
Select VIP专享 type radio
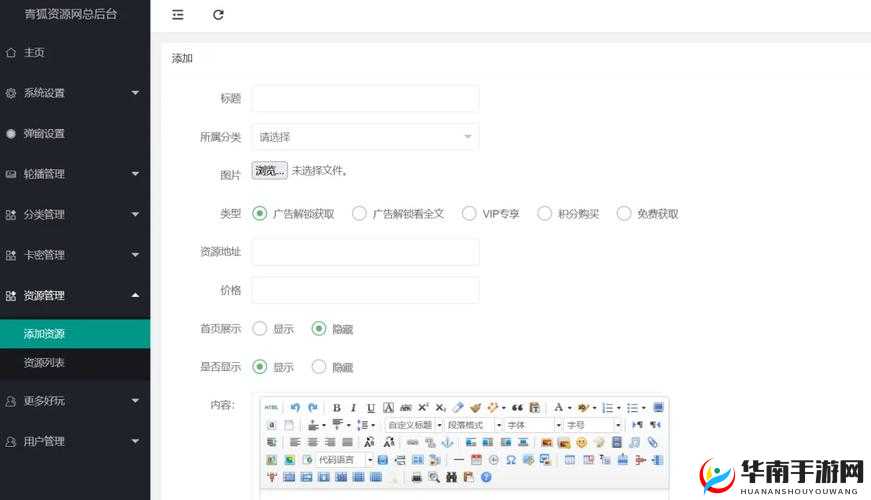pos(469,213)
